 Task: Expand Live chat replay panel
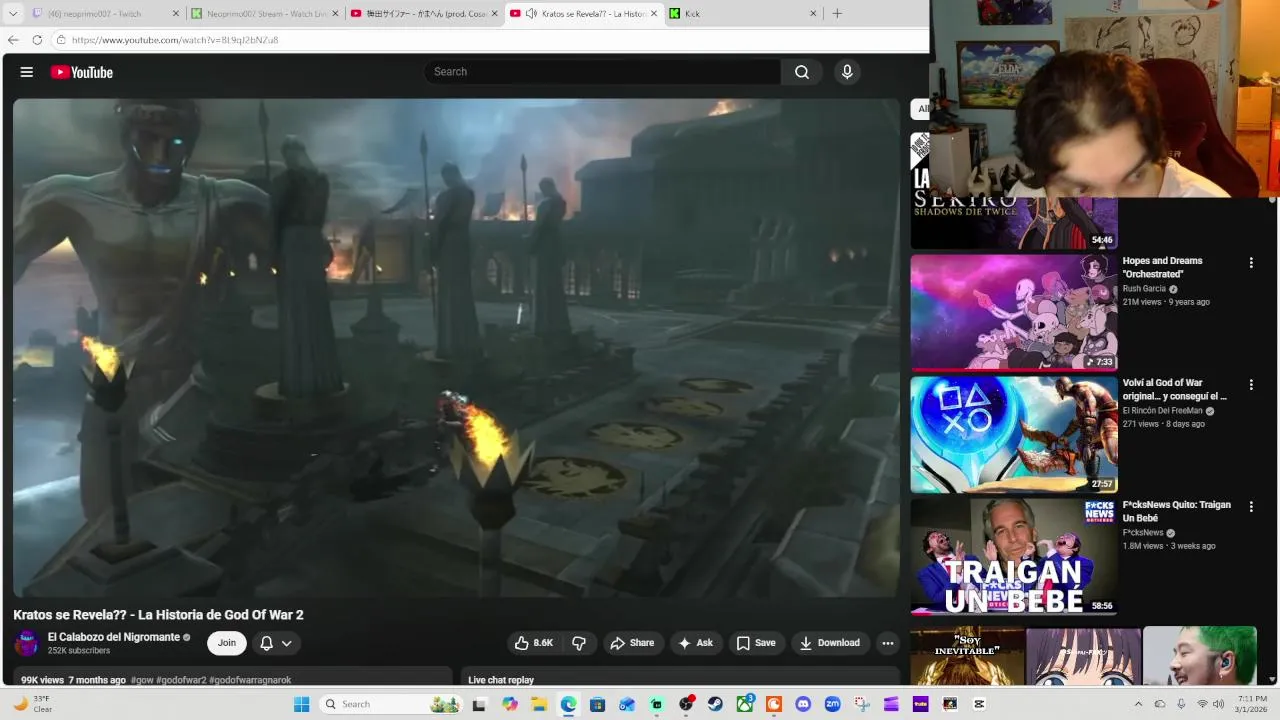click(684, 679)
